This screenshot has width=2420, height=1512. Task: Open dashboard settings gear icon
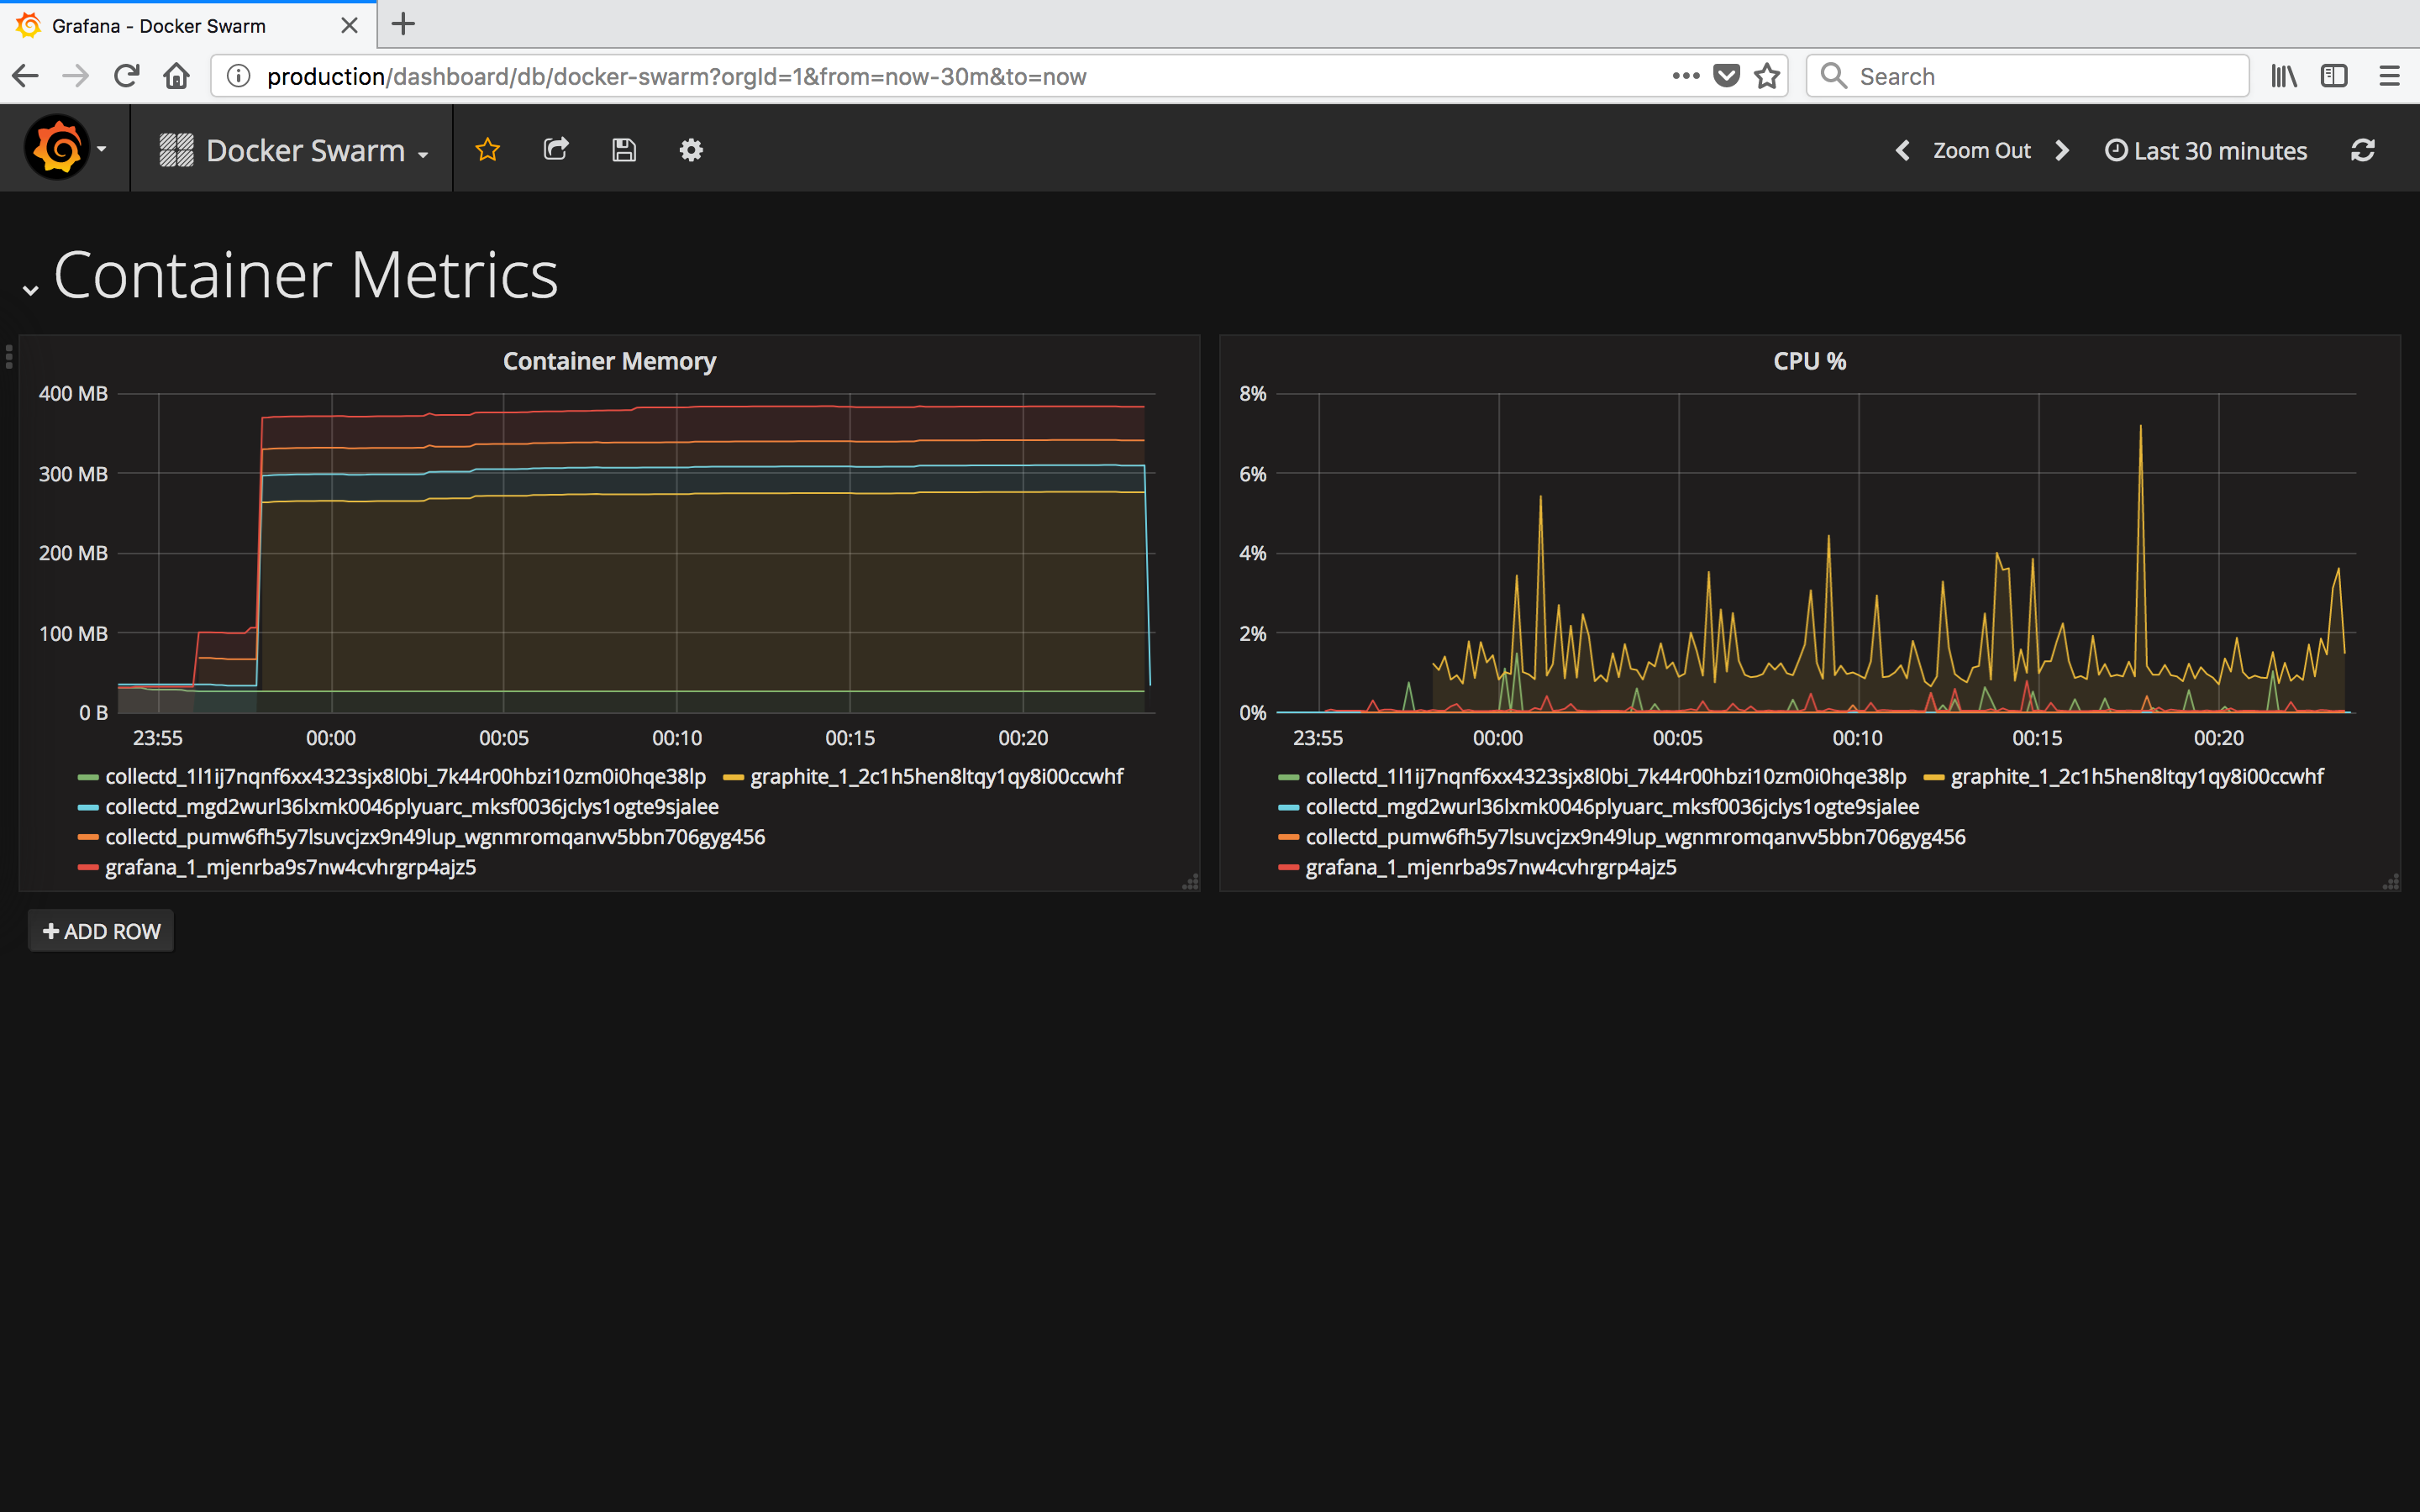691,150
